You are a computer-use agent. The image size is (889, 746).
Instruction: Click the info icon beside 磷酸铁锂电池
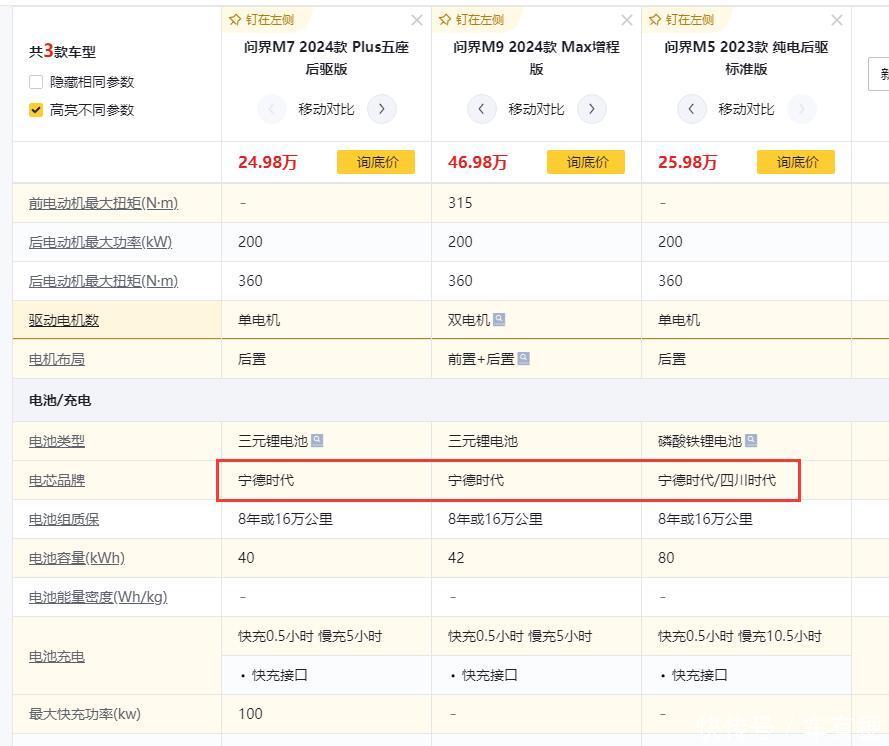point(751,441)
